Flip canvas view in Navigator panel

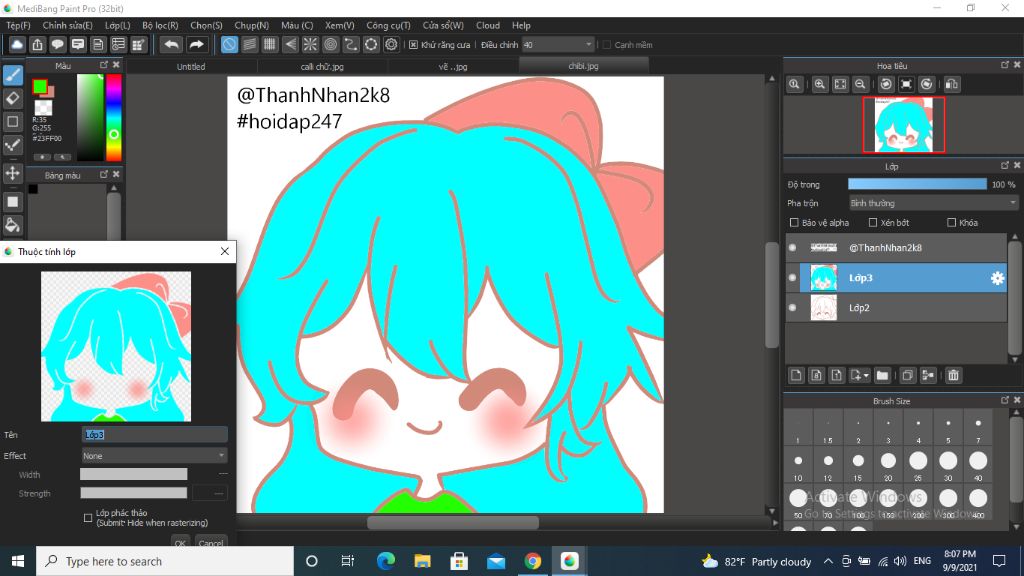[x=952, y=84]
